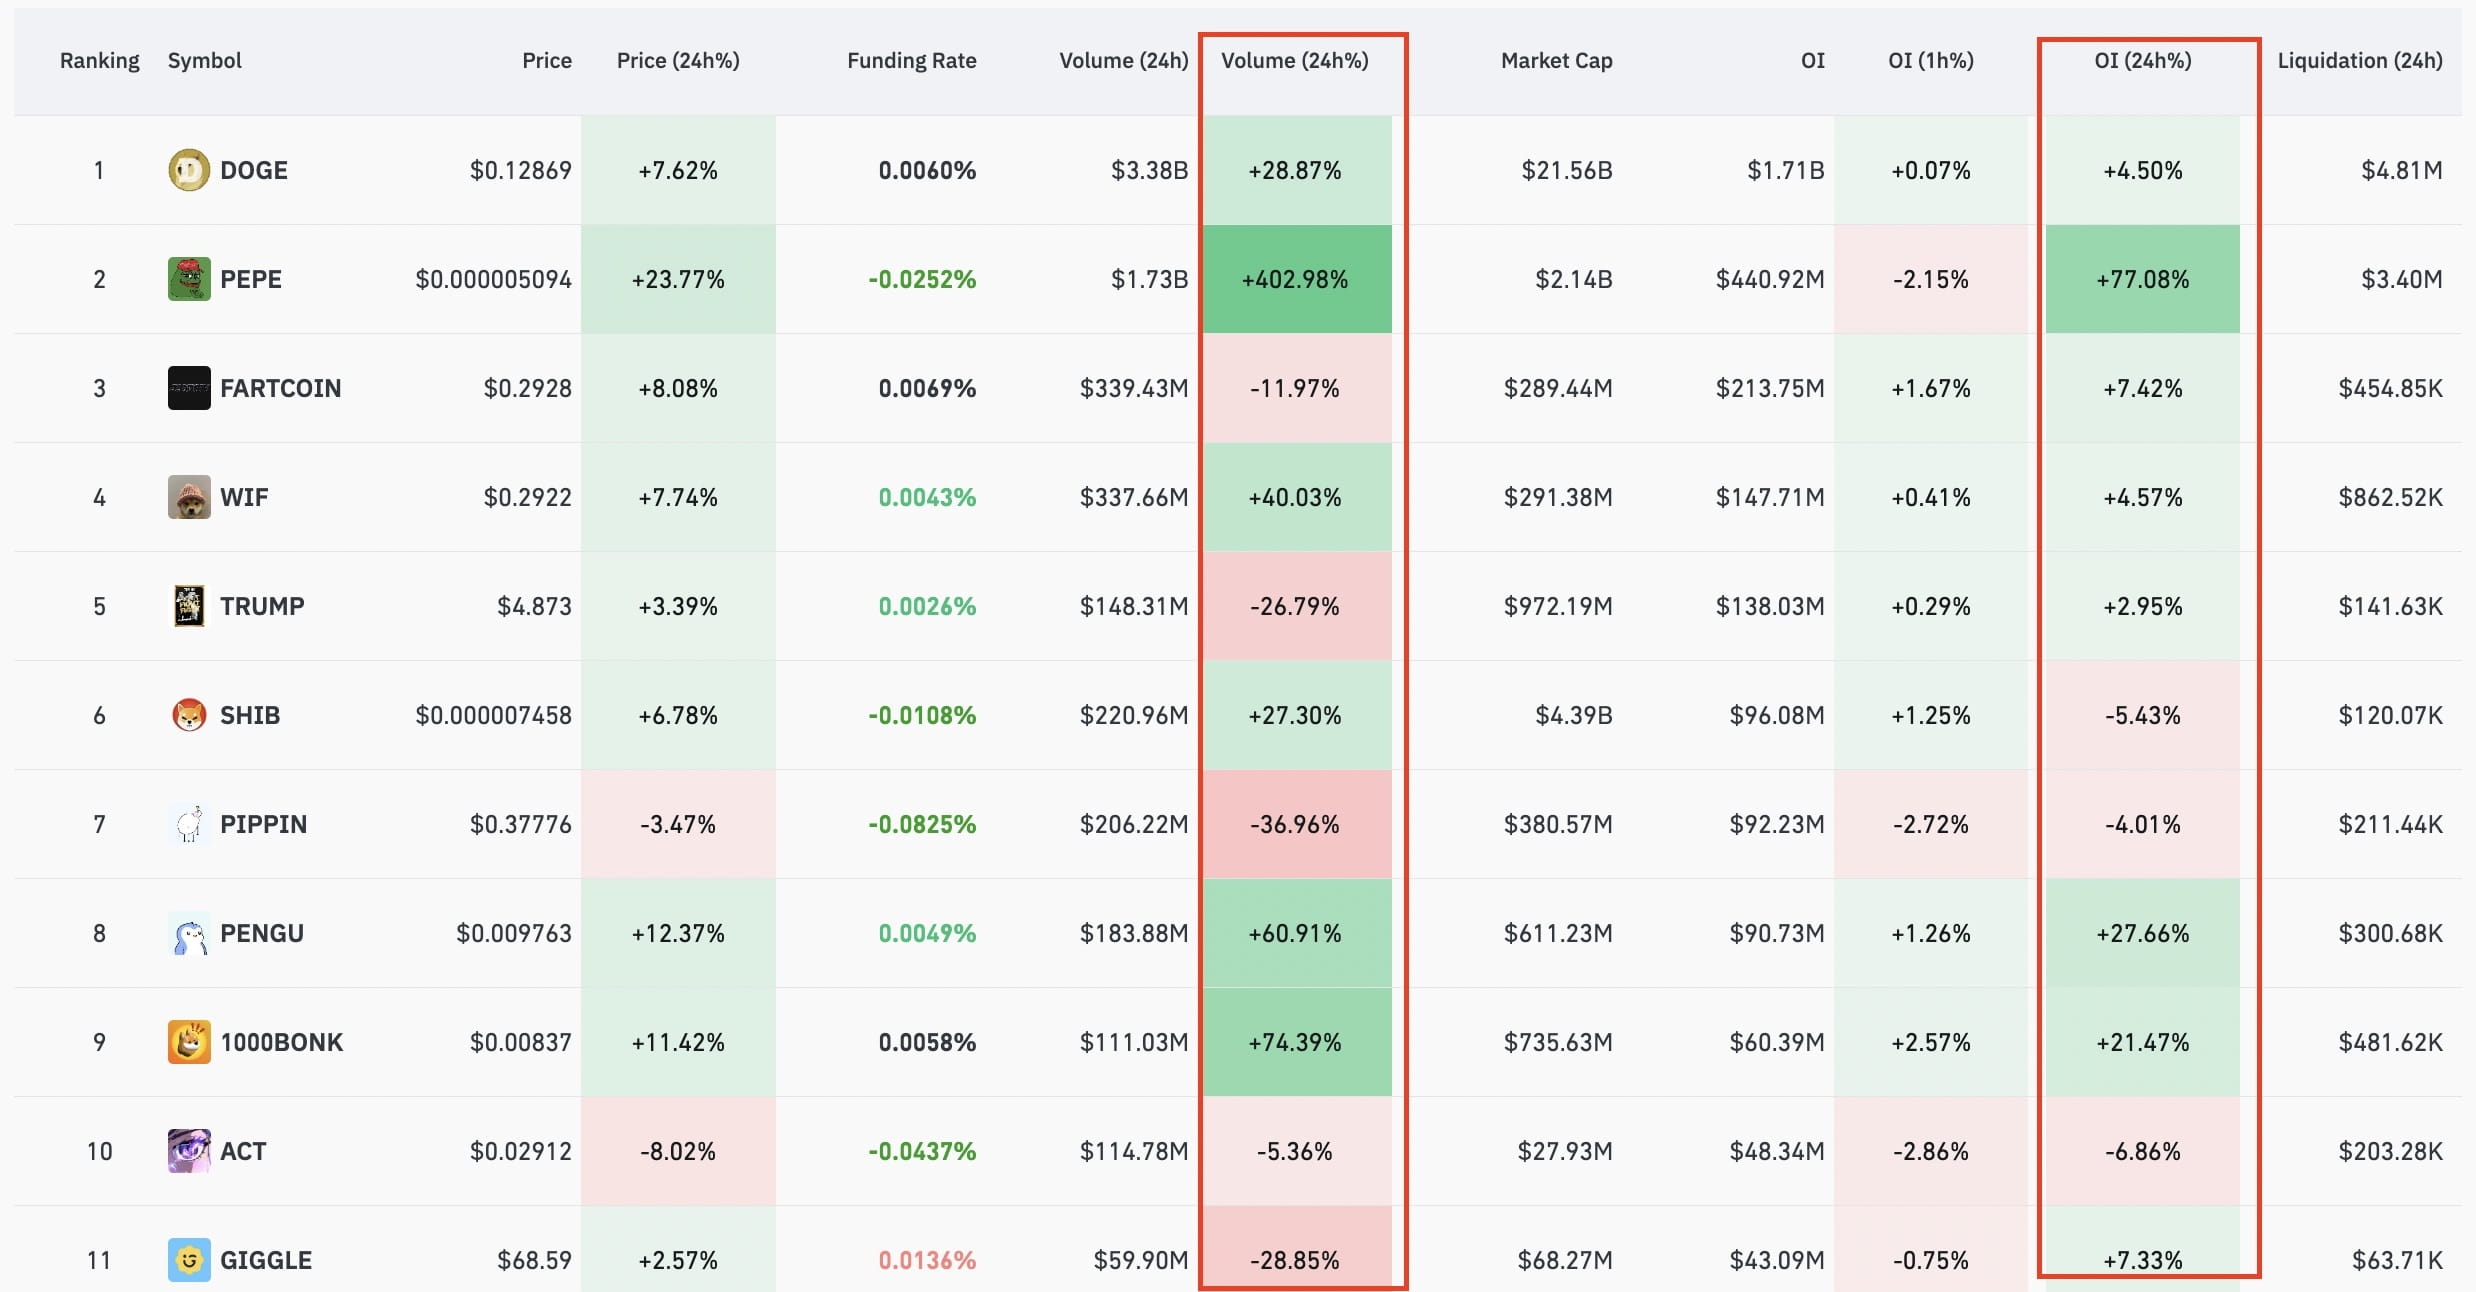This screenshot has width=2476, height=1292.
Task: Click the highlighted OI (24h%) column header
Action: [2144, 60]
